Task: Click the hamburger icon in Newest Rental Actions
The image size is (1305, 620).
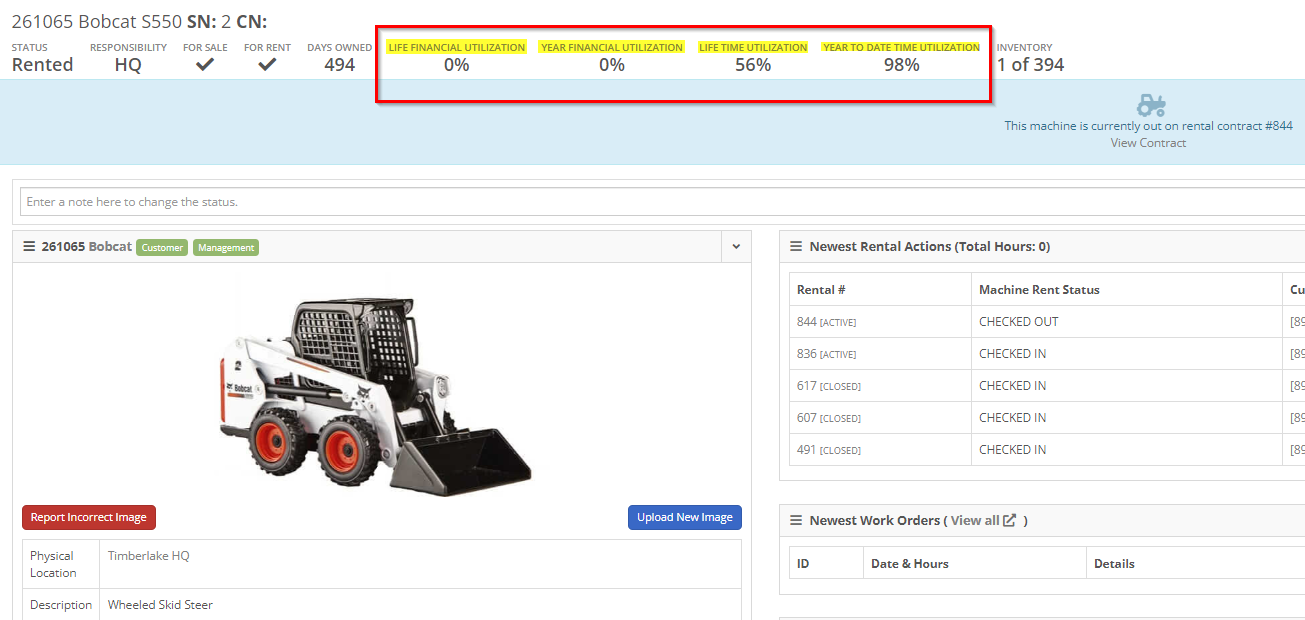Action: coord(796,247)
